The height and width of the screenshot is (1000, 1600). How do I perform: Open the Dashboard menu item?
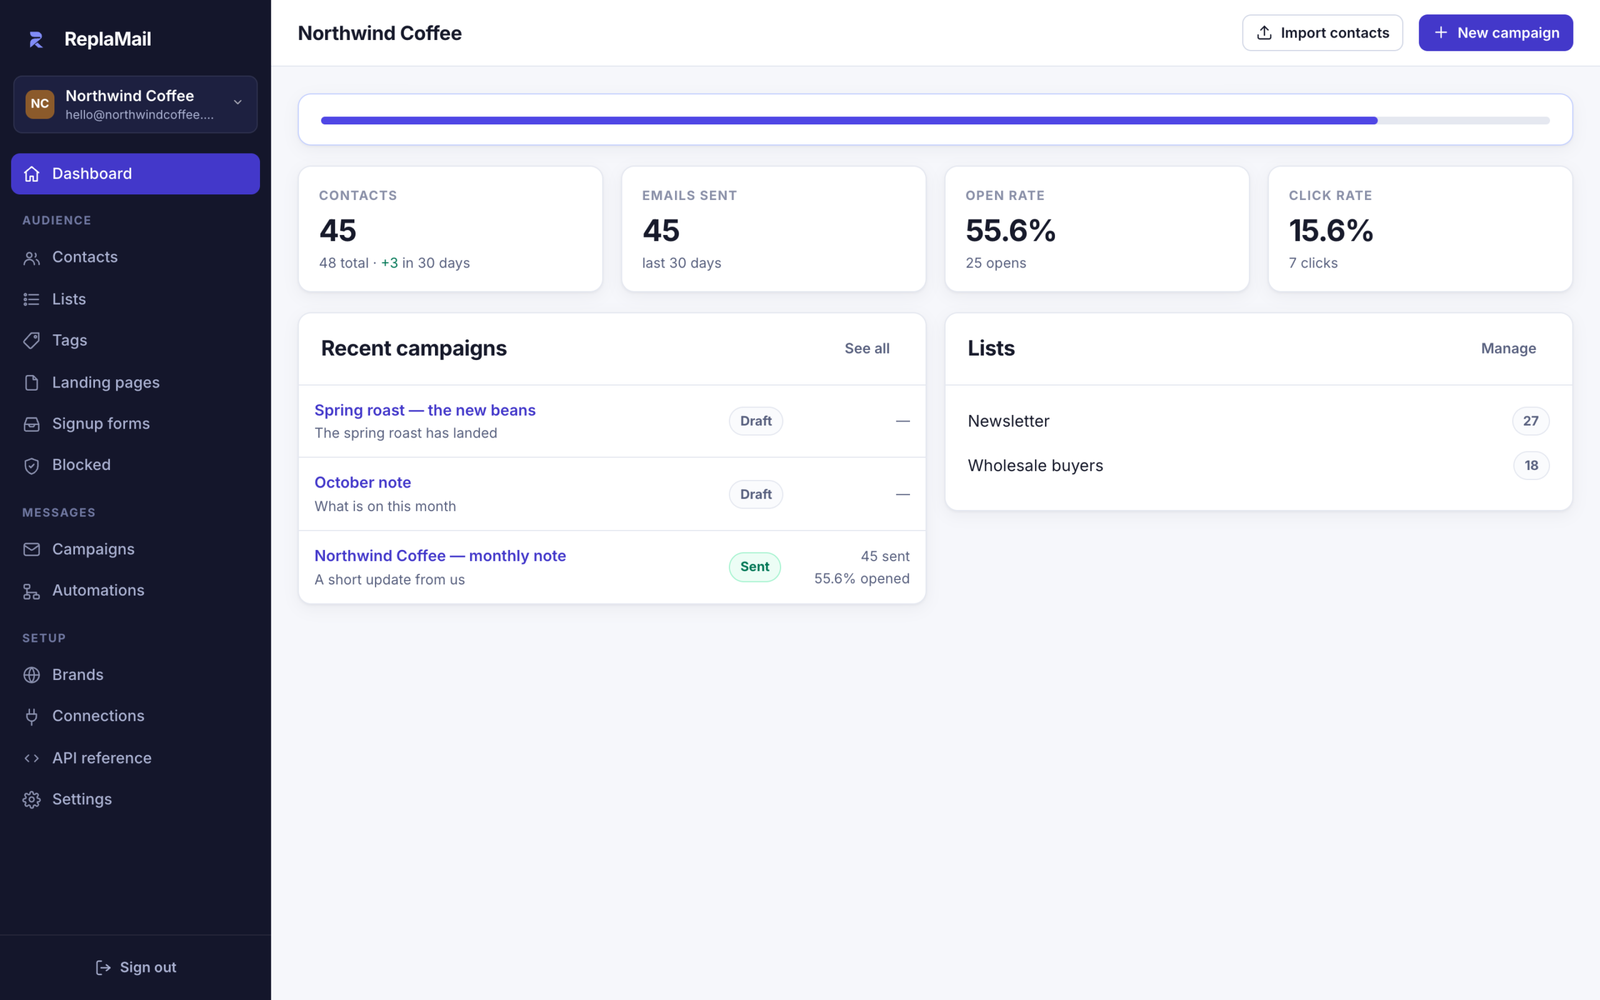click(136, 174)
